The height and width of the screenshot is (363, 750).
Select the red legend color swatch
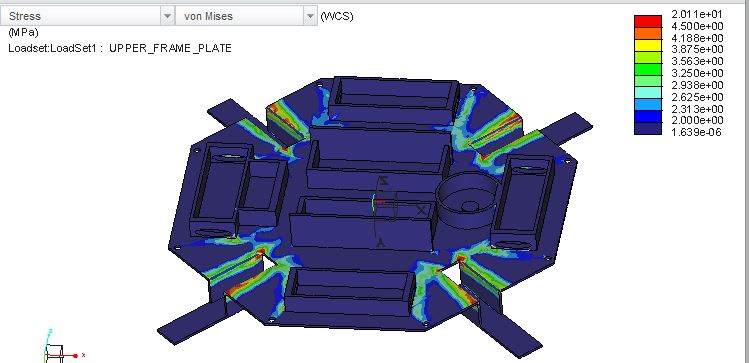648,21
